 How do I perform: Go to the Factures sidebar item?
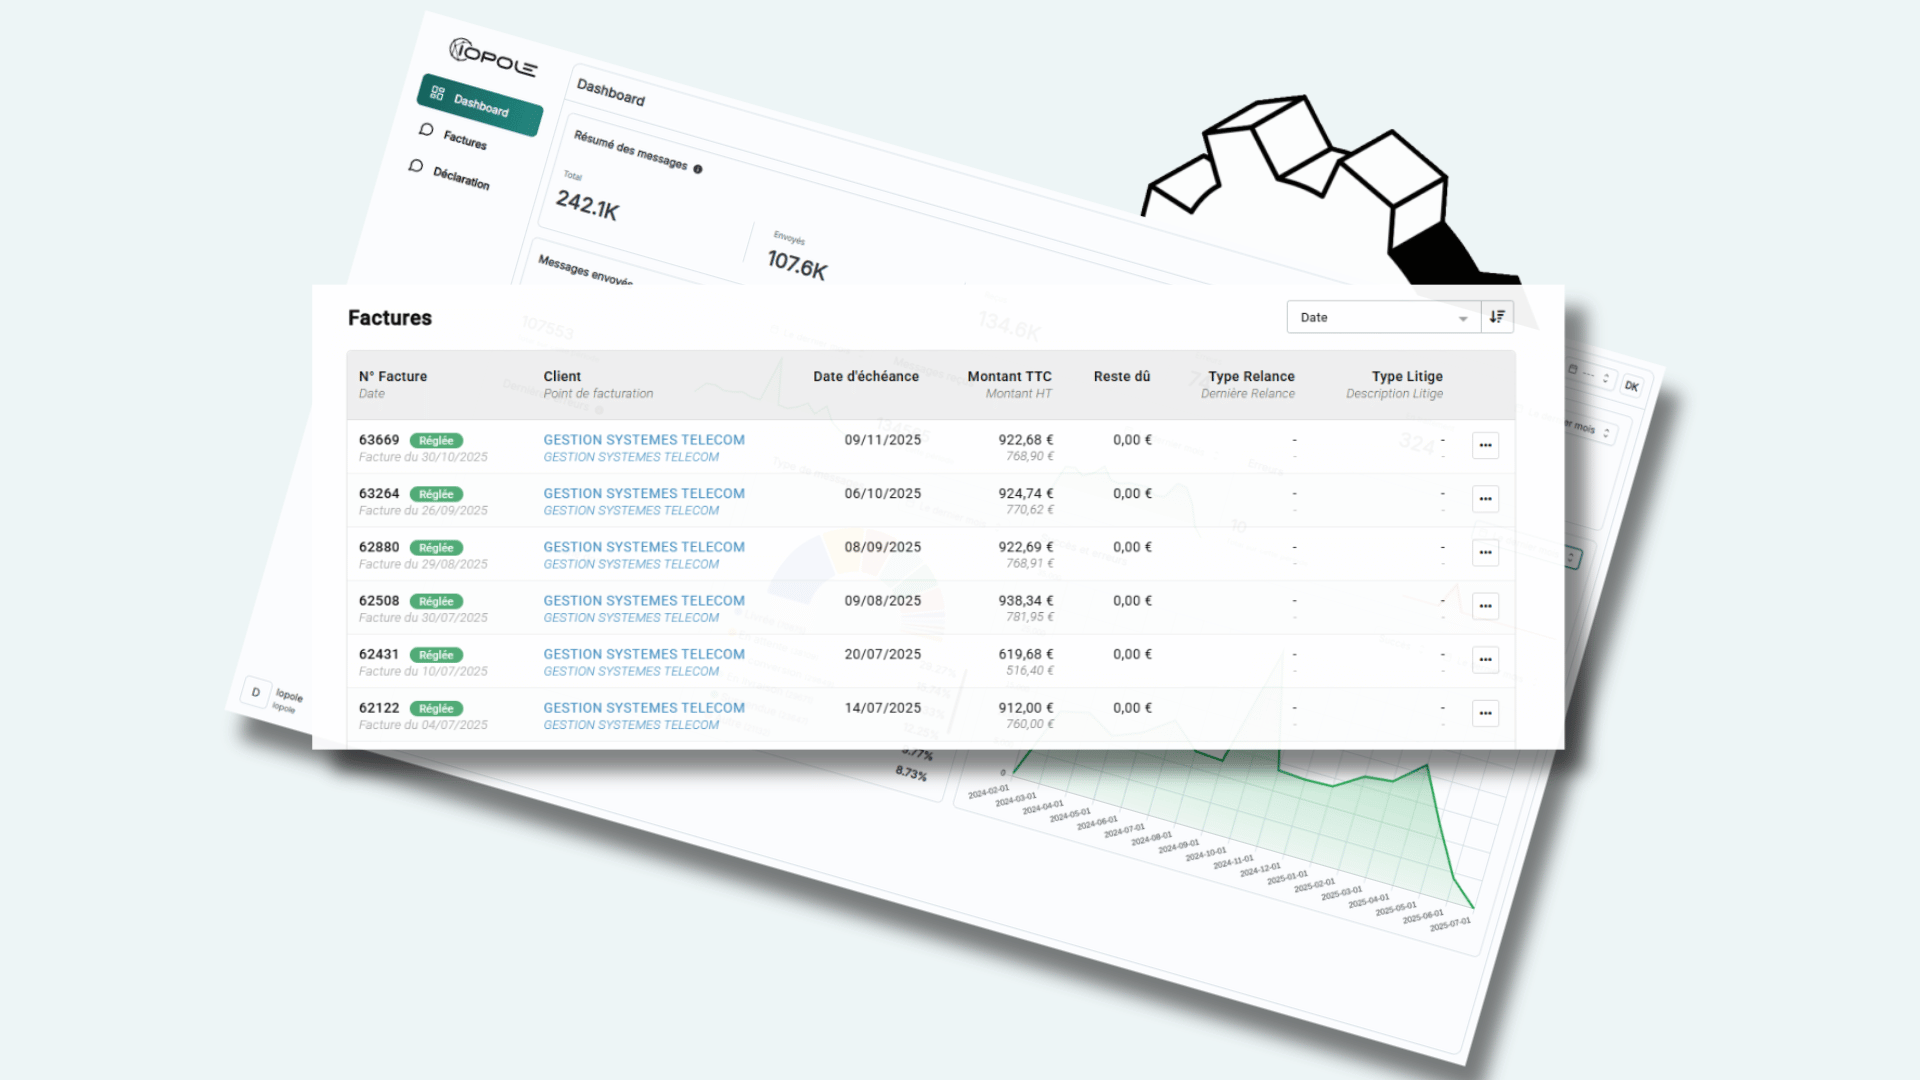pyautogui.click(x=464, y=140)
